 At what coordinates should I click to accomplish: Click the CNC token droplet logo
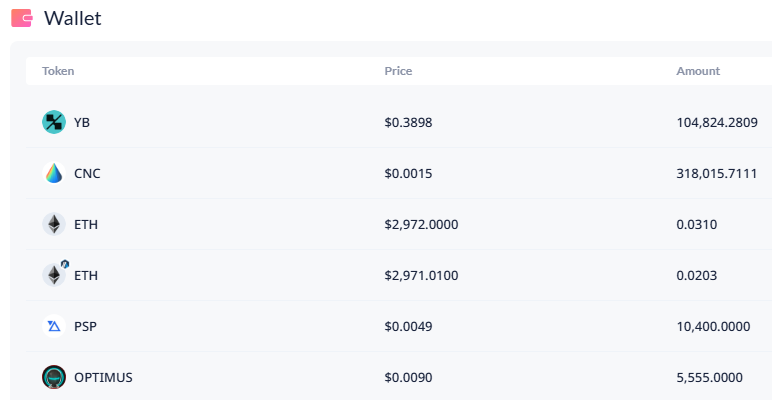click(x=54, y=173)
